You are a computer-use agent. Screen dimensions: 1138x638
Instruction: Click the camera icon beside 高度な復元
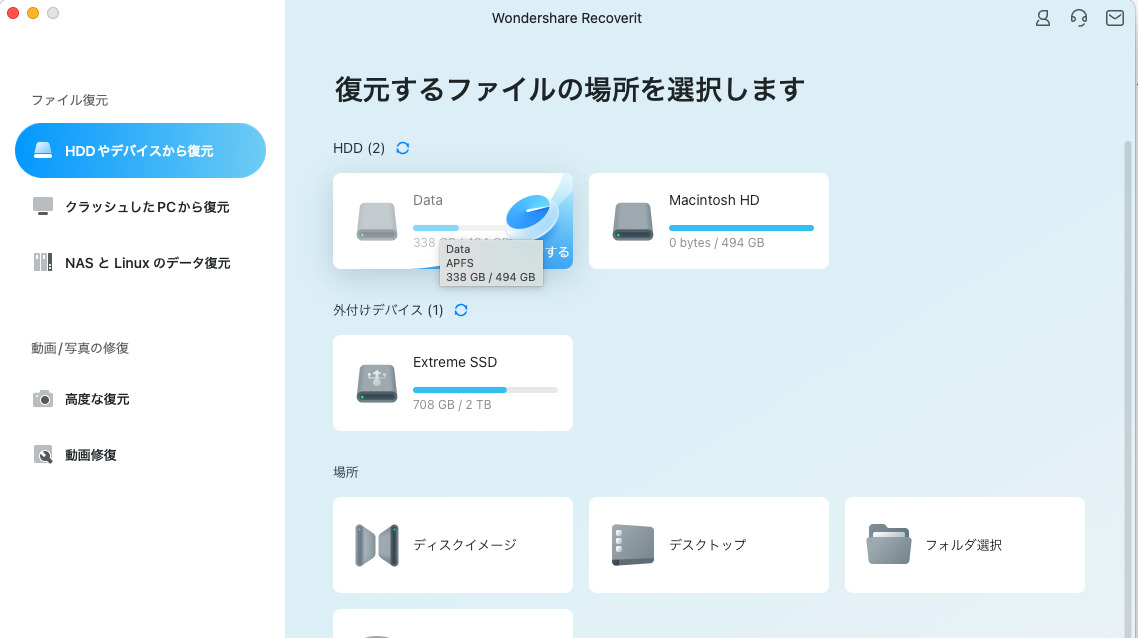43,398
